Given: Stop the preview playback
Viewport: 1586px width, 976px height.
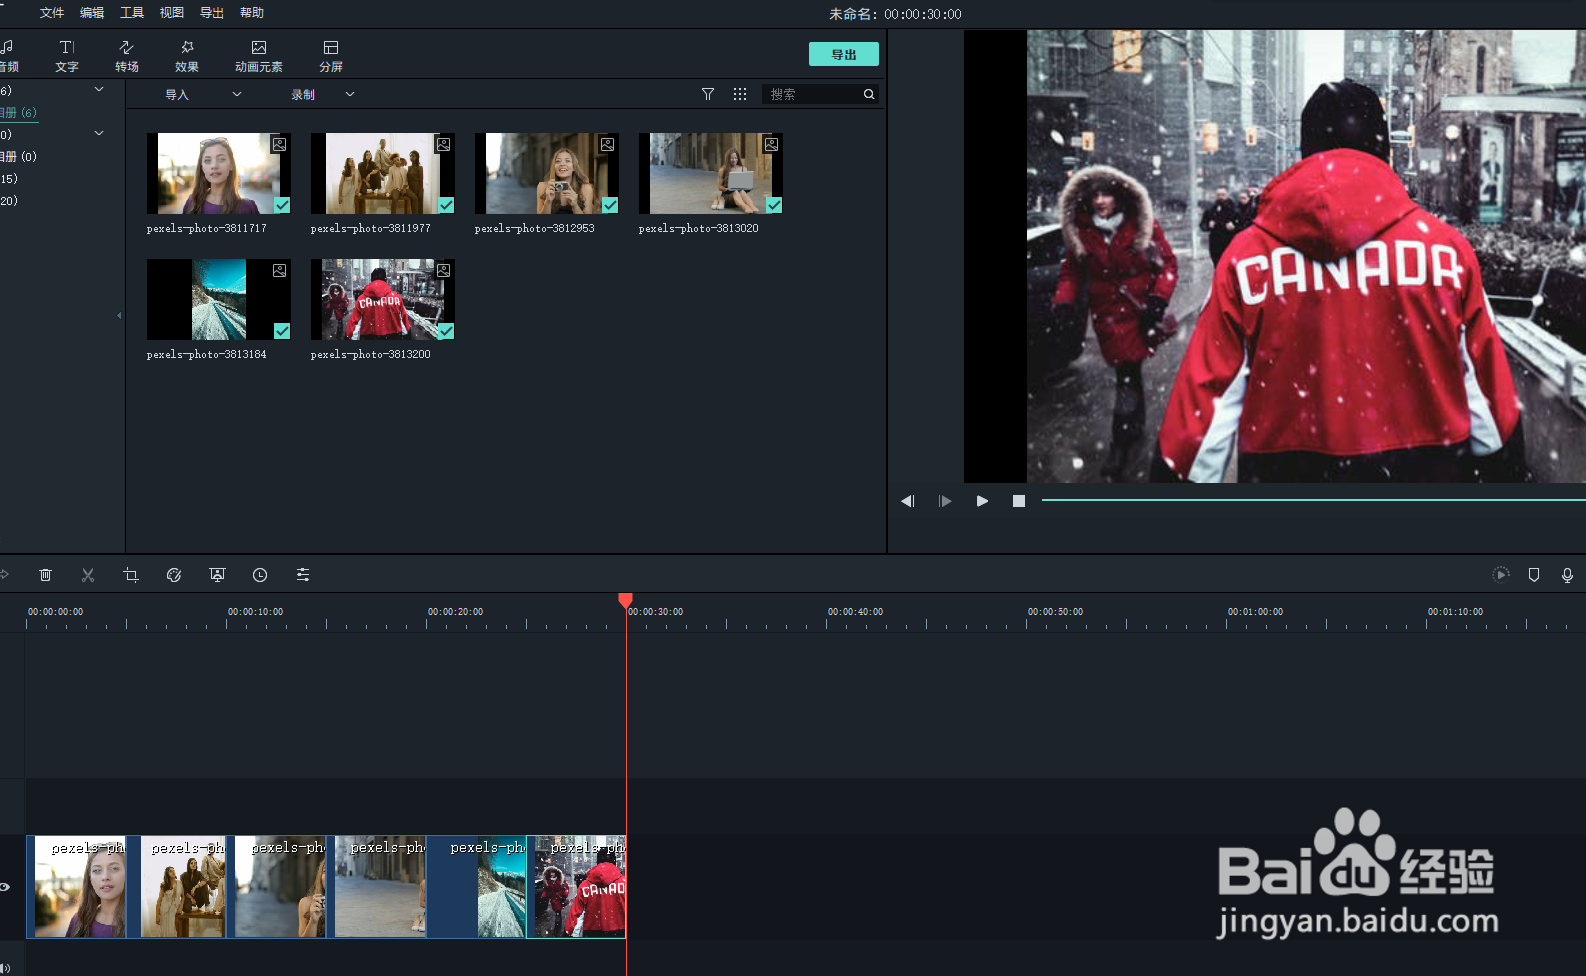Looking at the screenshot, I should (1019, 501).
